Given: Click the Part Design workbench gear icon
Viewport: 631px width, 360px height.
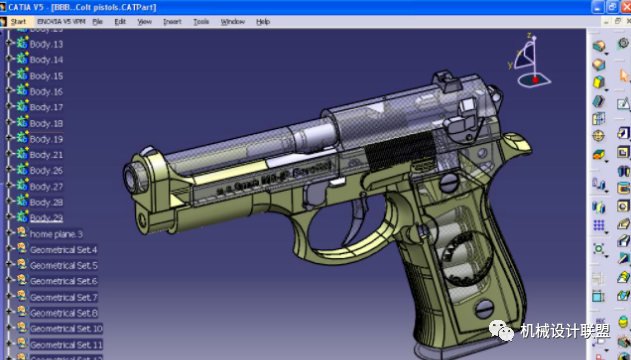Looking at the screenshot, I should coord(623,42).
